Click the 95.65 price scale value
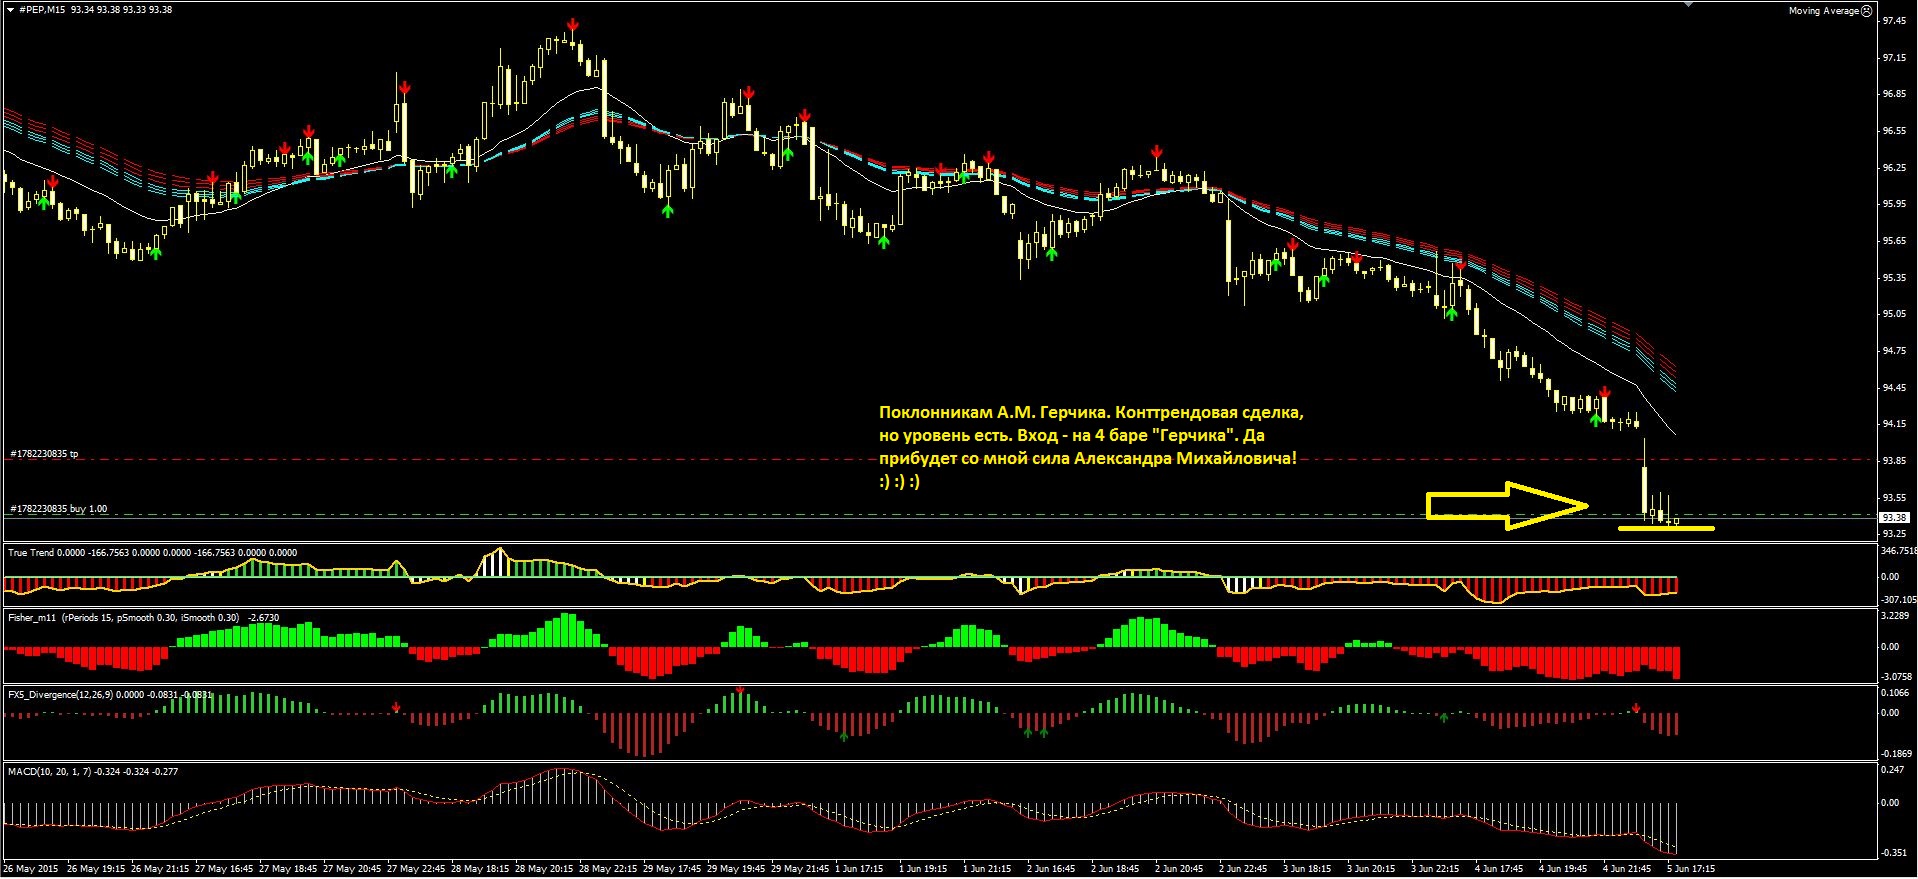 pyautogui.click(x=1893, y=240)
